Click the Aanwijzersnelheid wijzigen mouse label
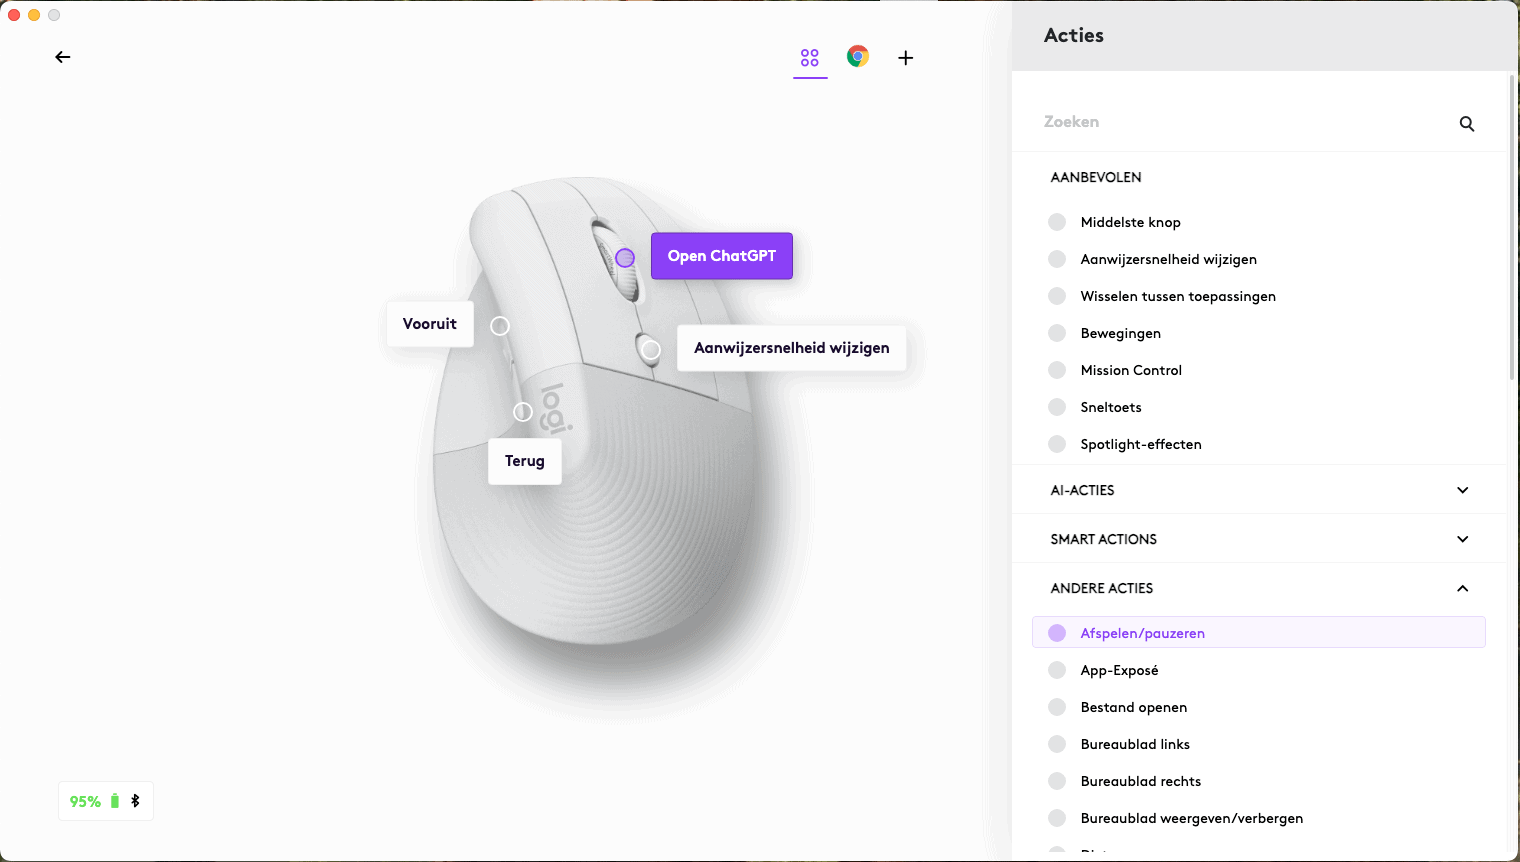Screen dimensions: 1520x862 click(791, 348)
